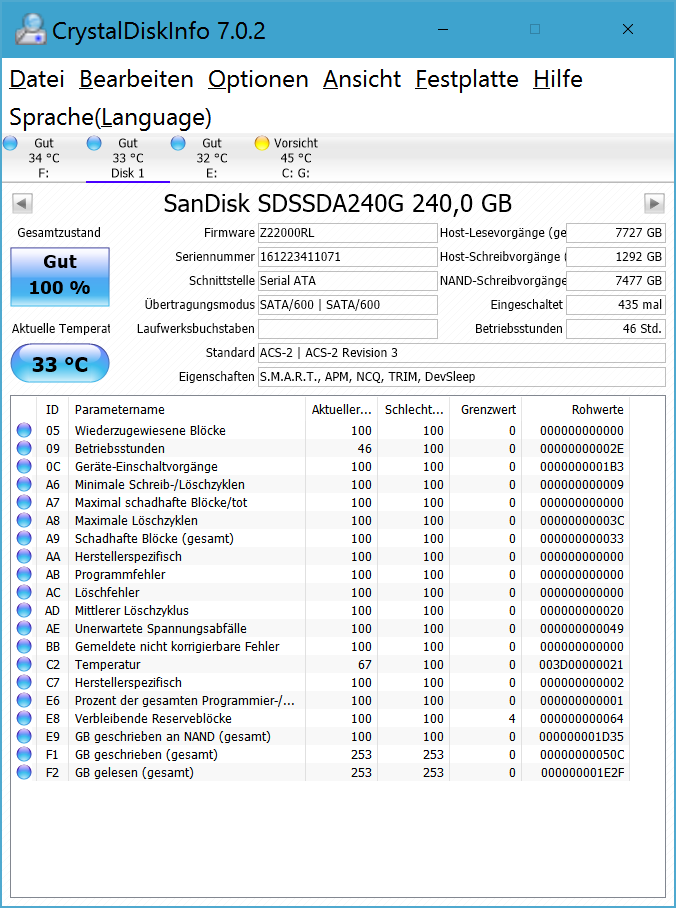
Task: Click the 33 °C temperature button
Action: [x=60, y=364]
